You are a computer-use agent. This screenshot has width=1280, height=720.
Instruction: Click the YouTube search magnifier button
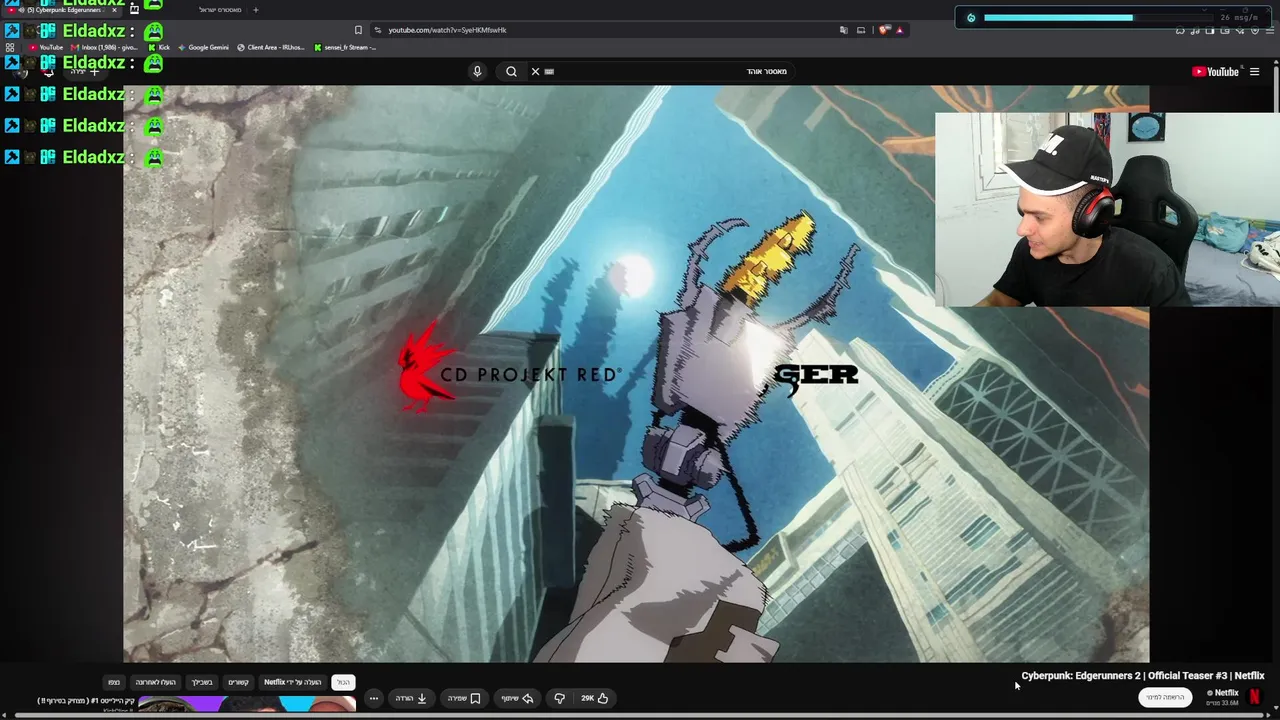click(x=511, y=71)
